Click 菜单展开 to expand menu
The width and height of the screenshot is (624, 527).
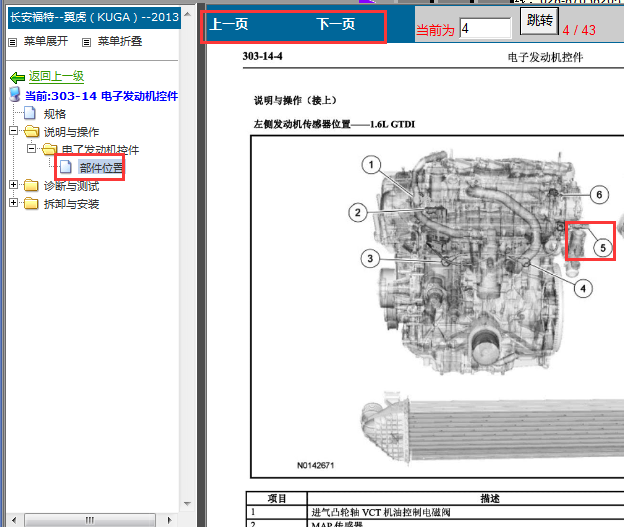tap(46, 41)
